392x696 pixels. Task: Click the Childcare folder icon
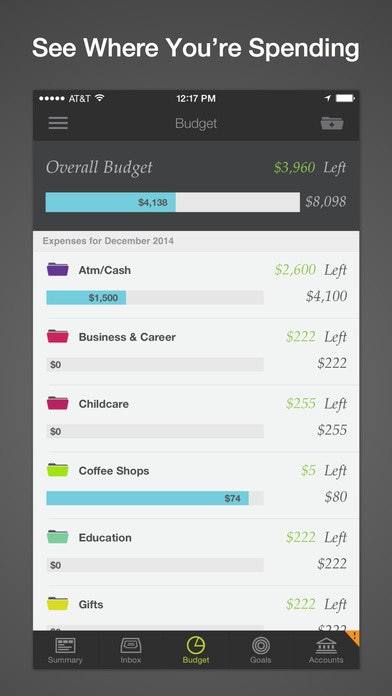pos(58,403)
